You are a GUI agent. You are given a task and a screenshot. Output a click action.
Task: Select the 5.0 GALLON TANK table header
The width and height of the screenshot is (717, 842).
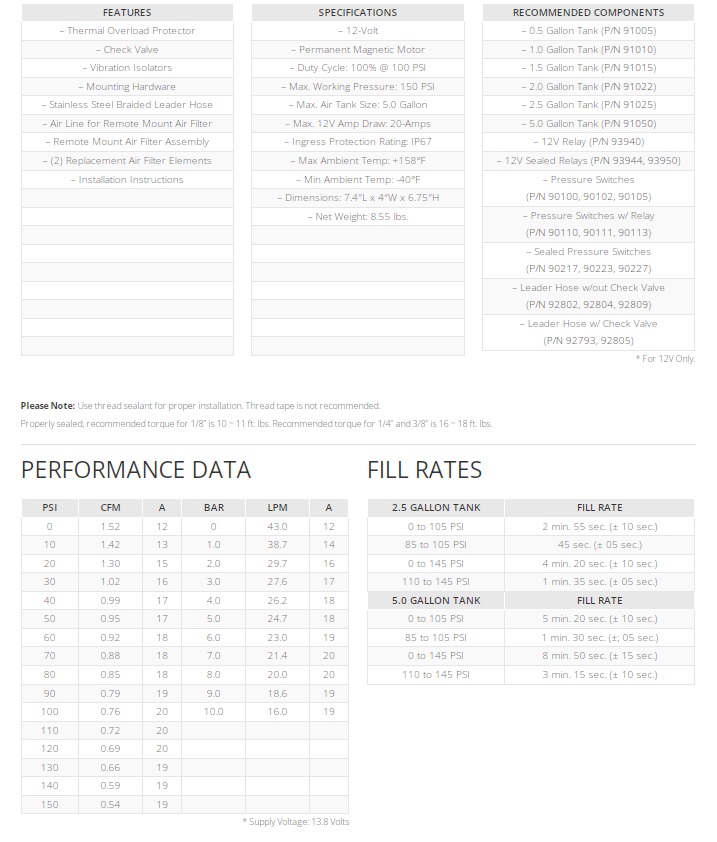(x=436, y=601)
